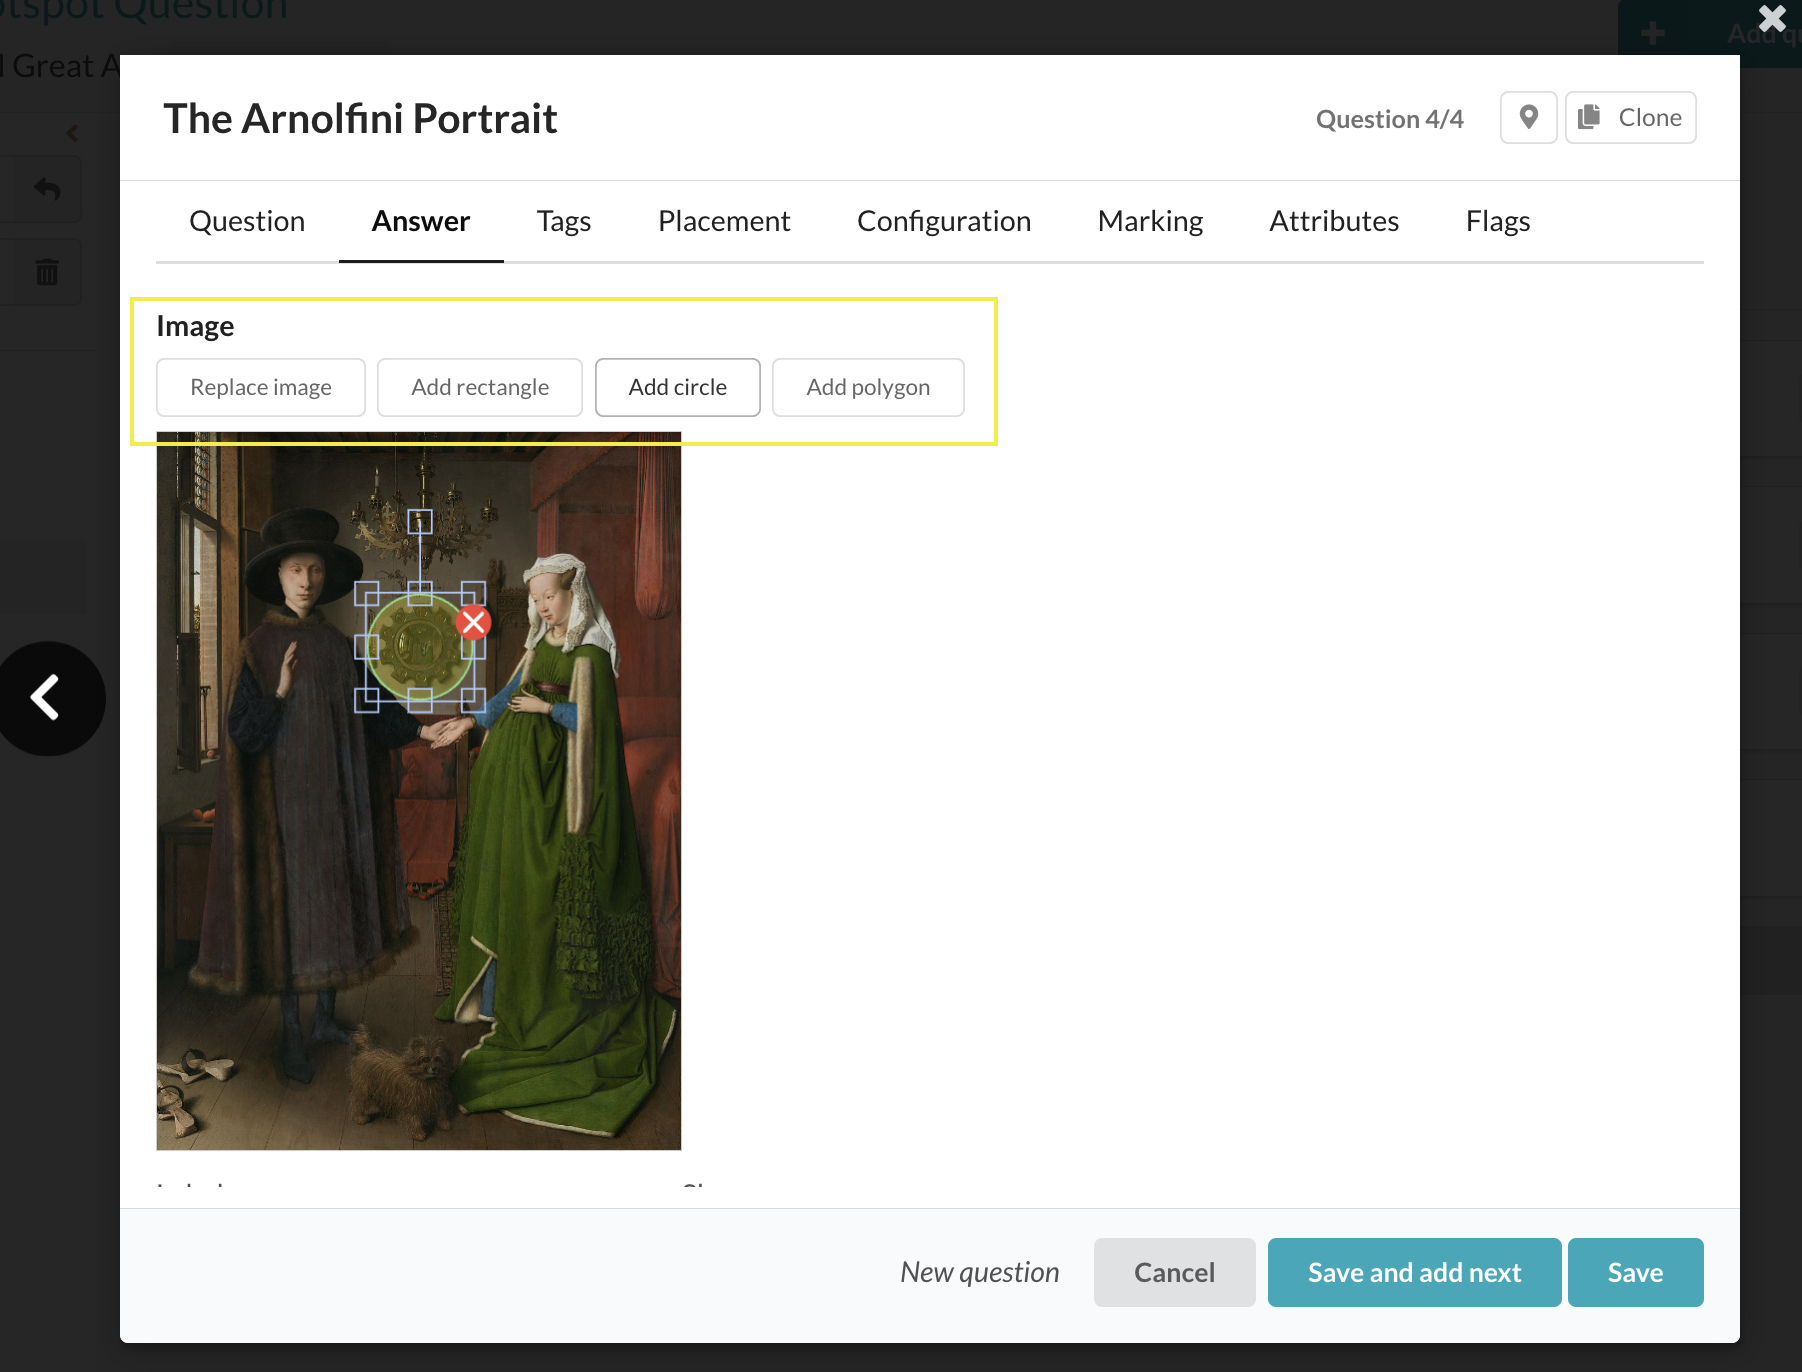Click the back chevron arrow on left

[x=46, y=698]
